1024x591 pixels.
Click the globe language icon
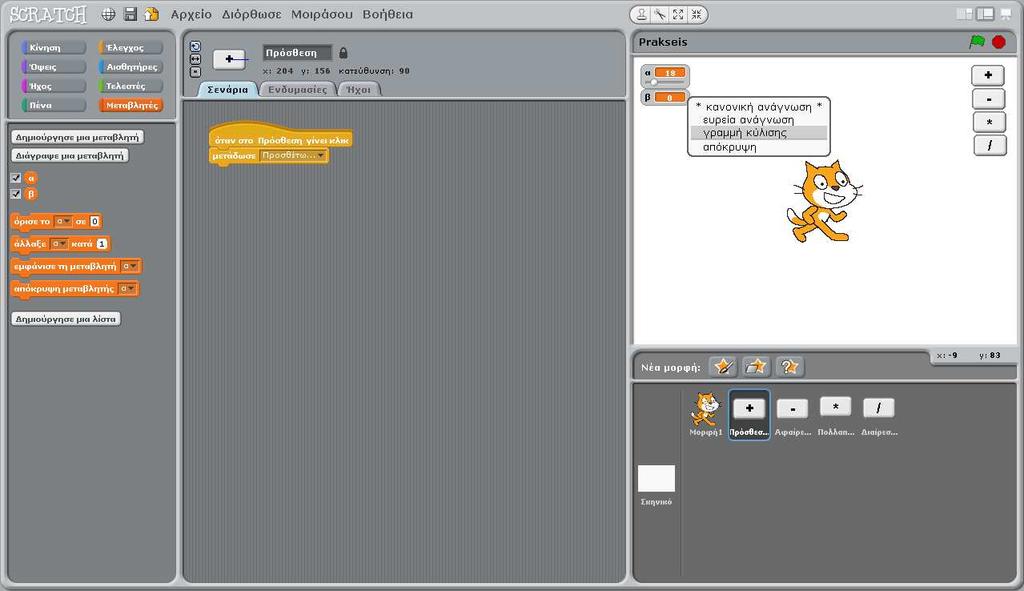(108, 14)
